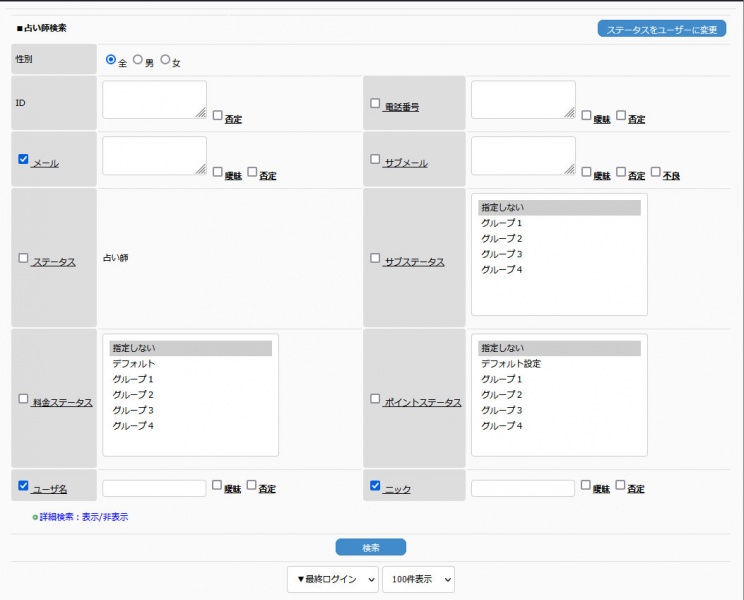Select デフォルト設定 in ポイントステータス list

[x=510, y=364]
